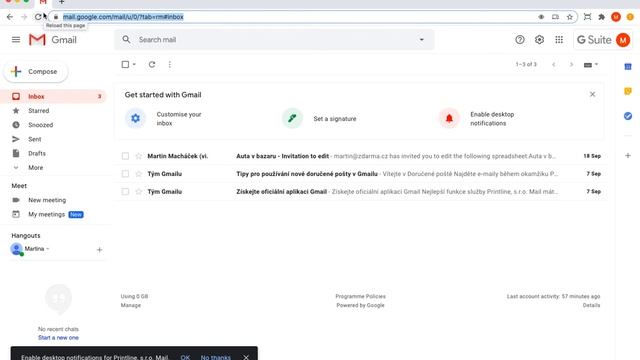The image size is (640, 360).
Task: Click the address bar URL
Action: [x=123, y=17]
